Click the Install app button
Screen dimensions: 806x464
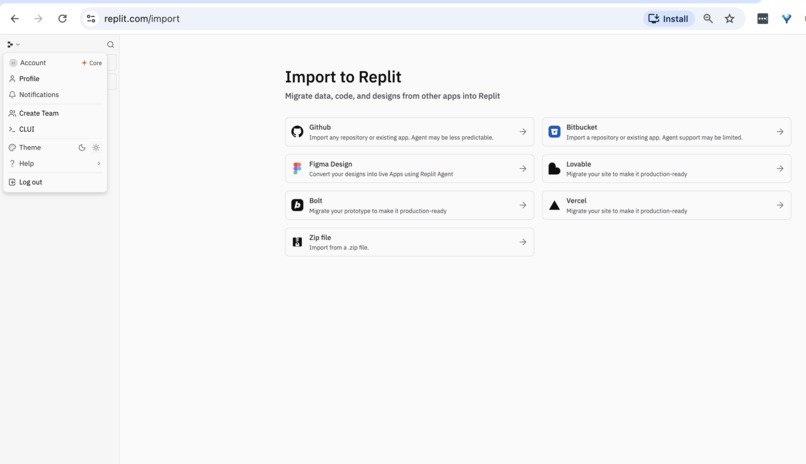pyautogui.click(x=669, y=18)
